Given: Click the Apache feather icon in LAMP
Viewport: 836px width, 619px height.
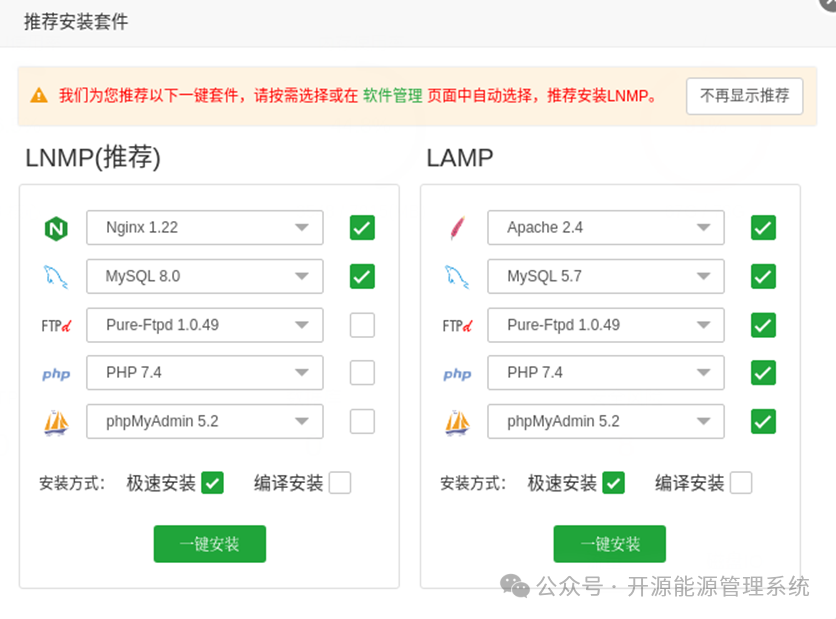Looking at the screenshot, I should [x=457, y=228].
